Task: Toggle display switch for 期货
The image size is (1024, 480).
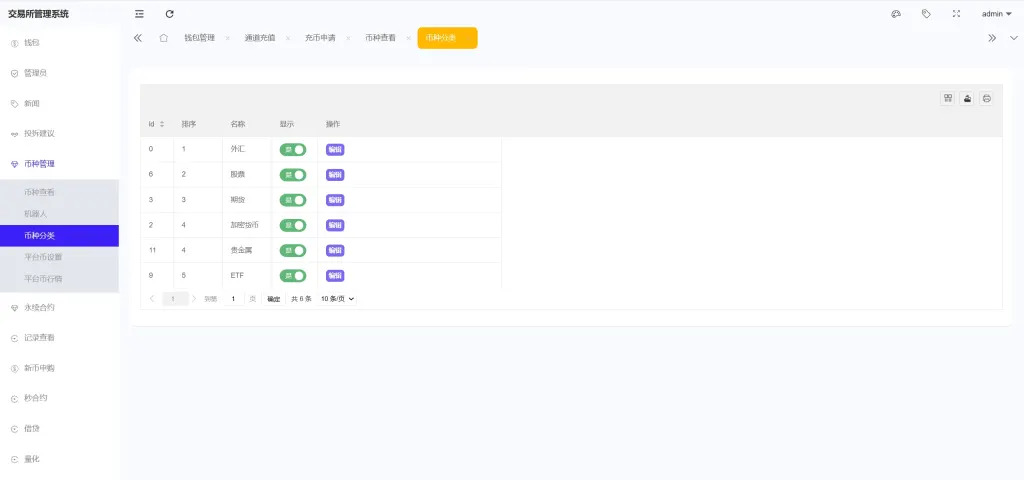Action: click(x=293, y=200)
